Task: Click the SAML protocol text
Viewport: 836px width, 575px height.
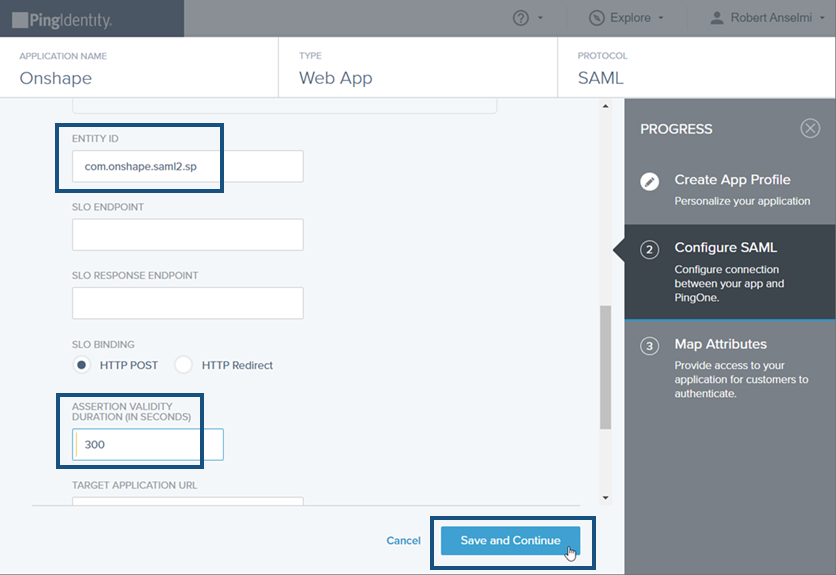Action: [600, 78]
